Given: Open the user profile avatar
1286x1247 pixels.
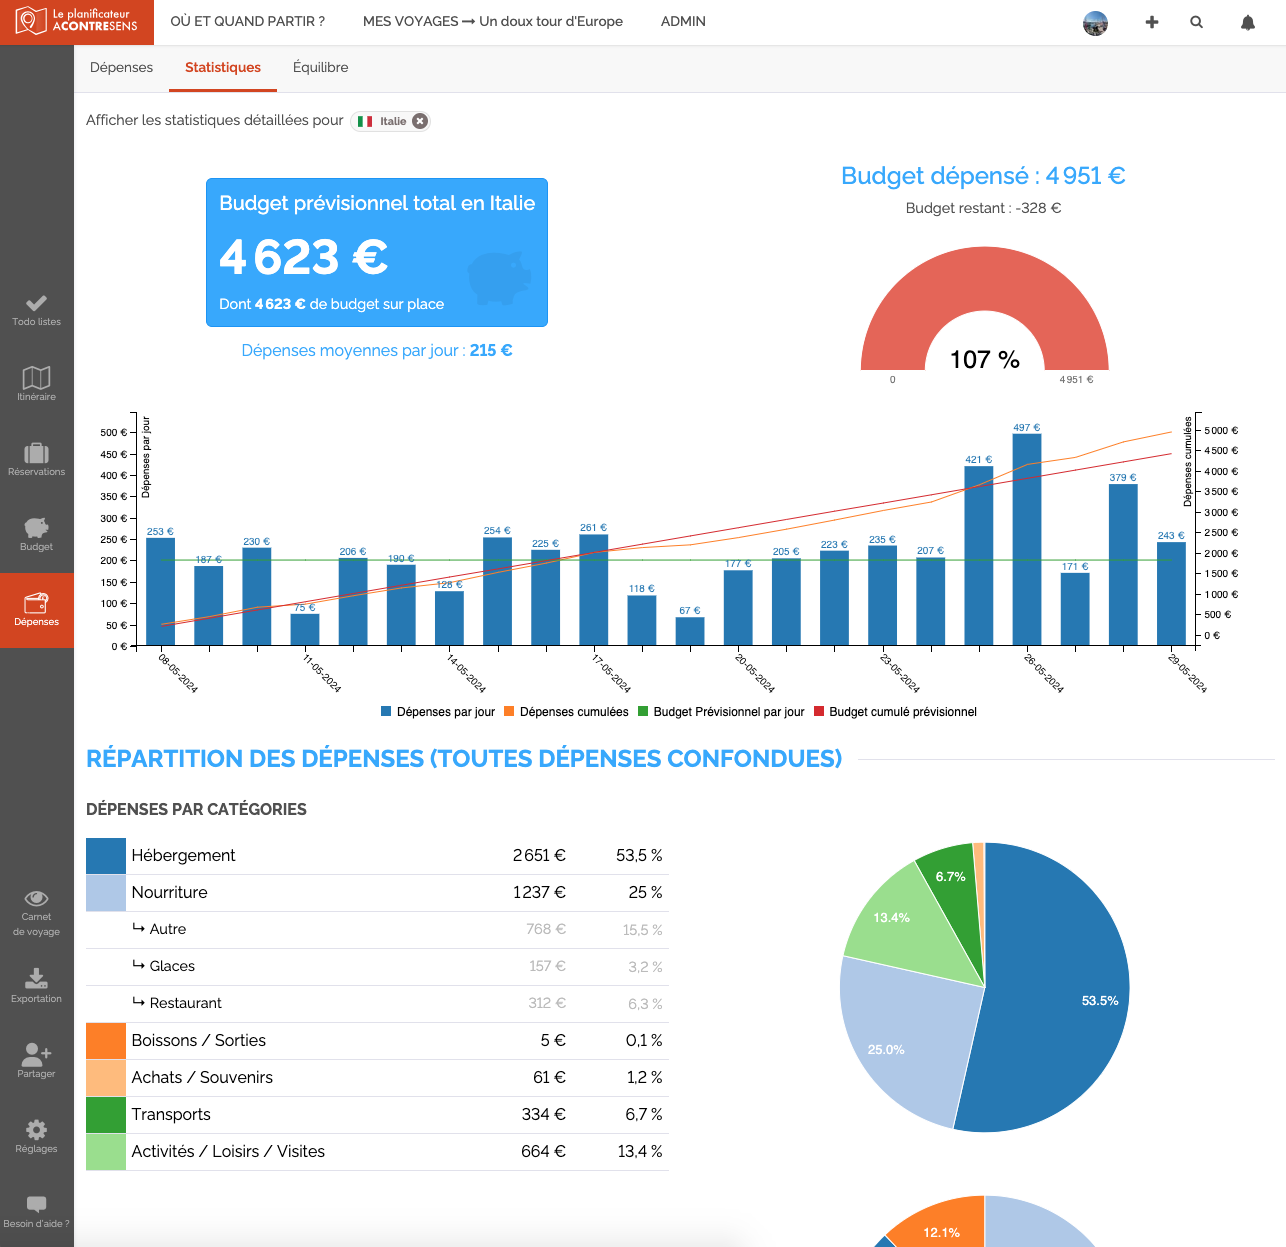Looking at the screenshot, I should click(1095, 23).
